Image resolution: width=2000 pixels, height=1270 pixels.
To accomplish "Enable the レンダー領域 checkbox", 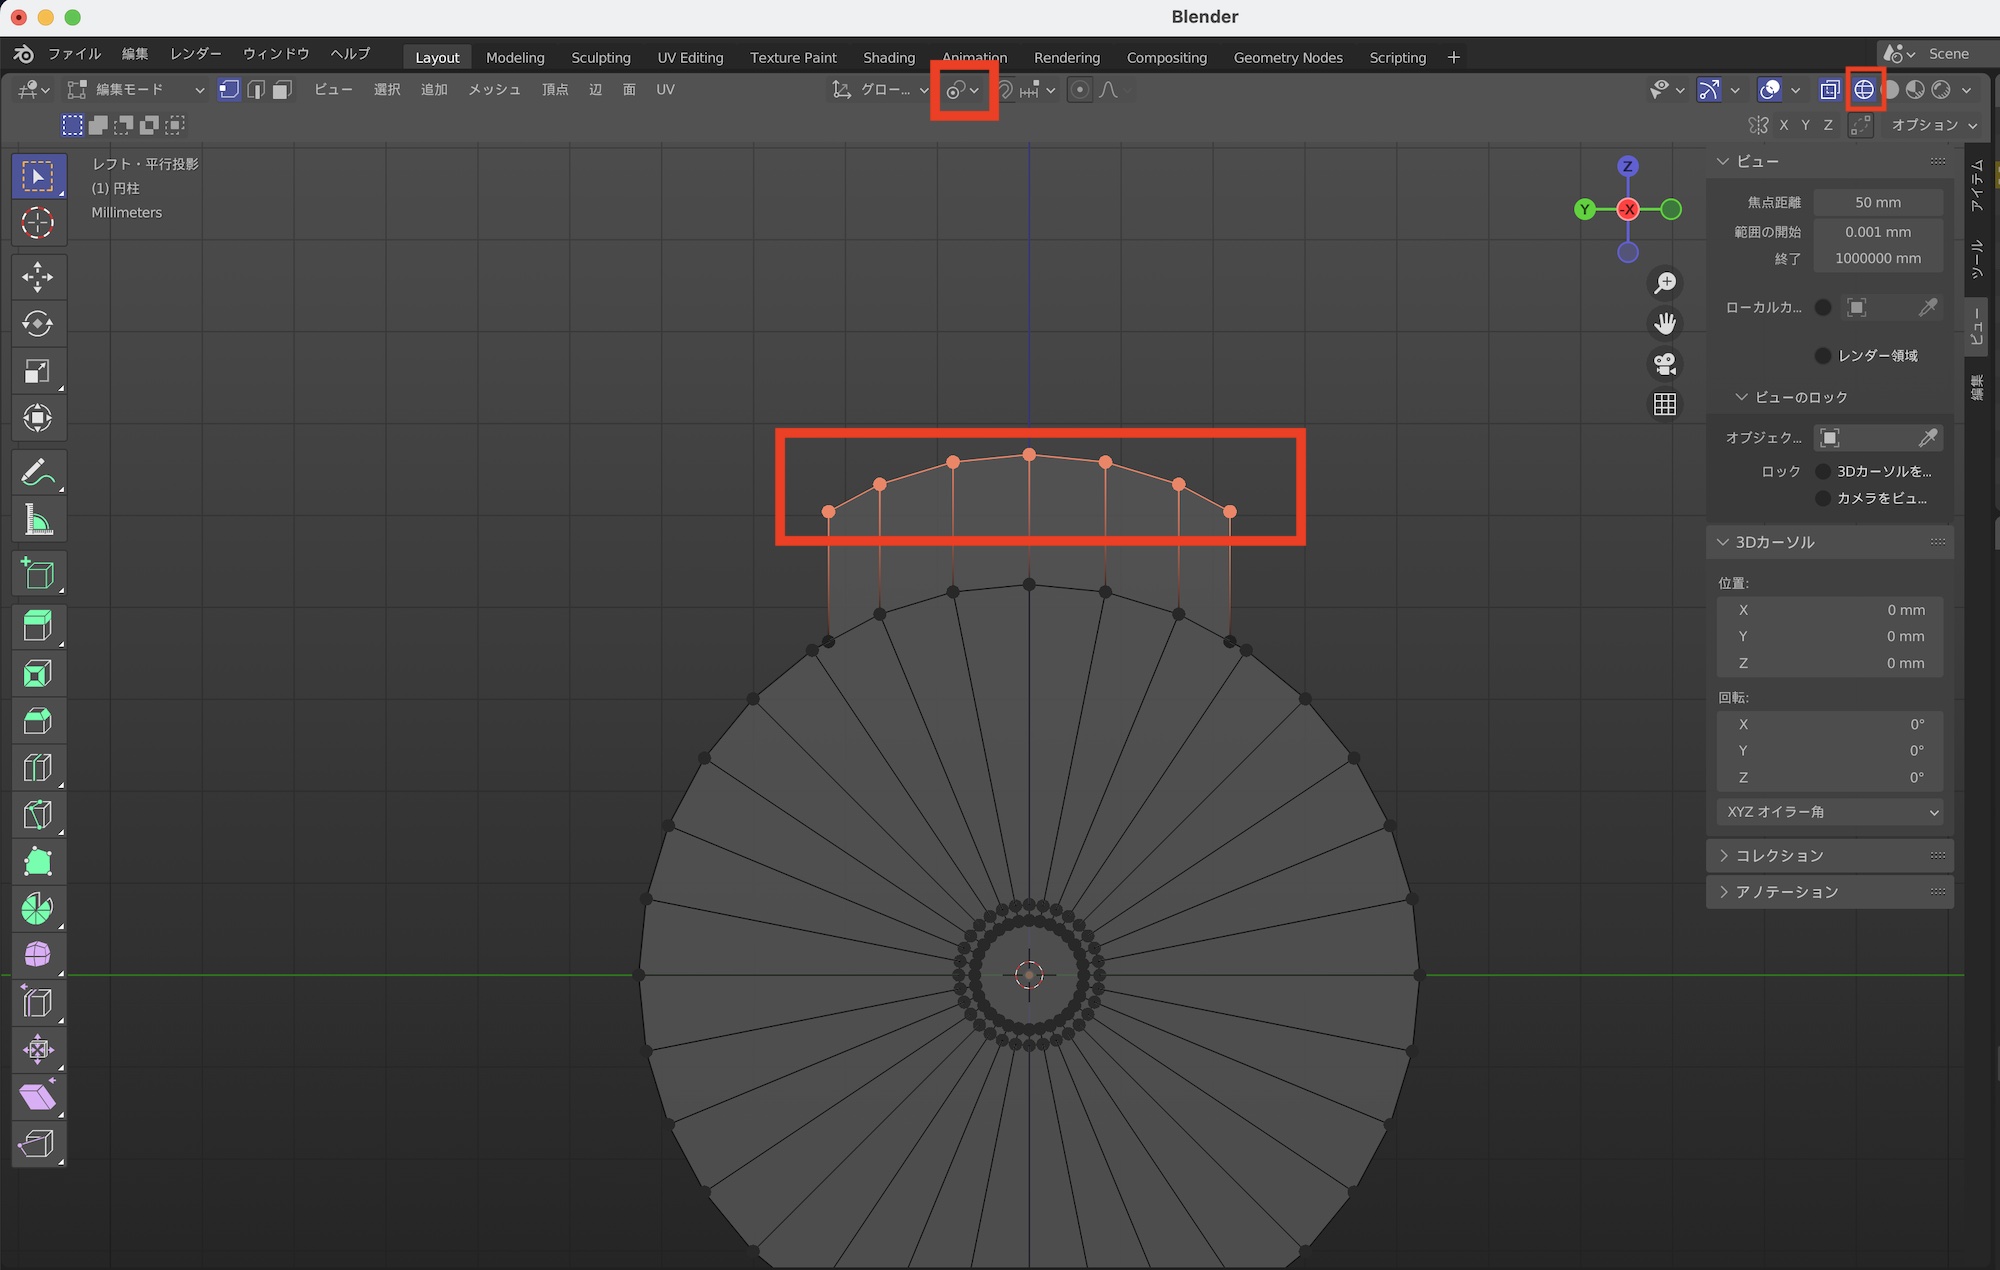I will click(1823, 356).
